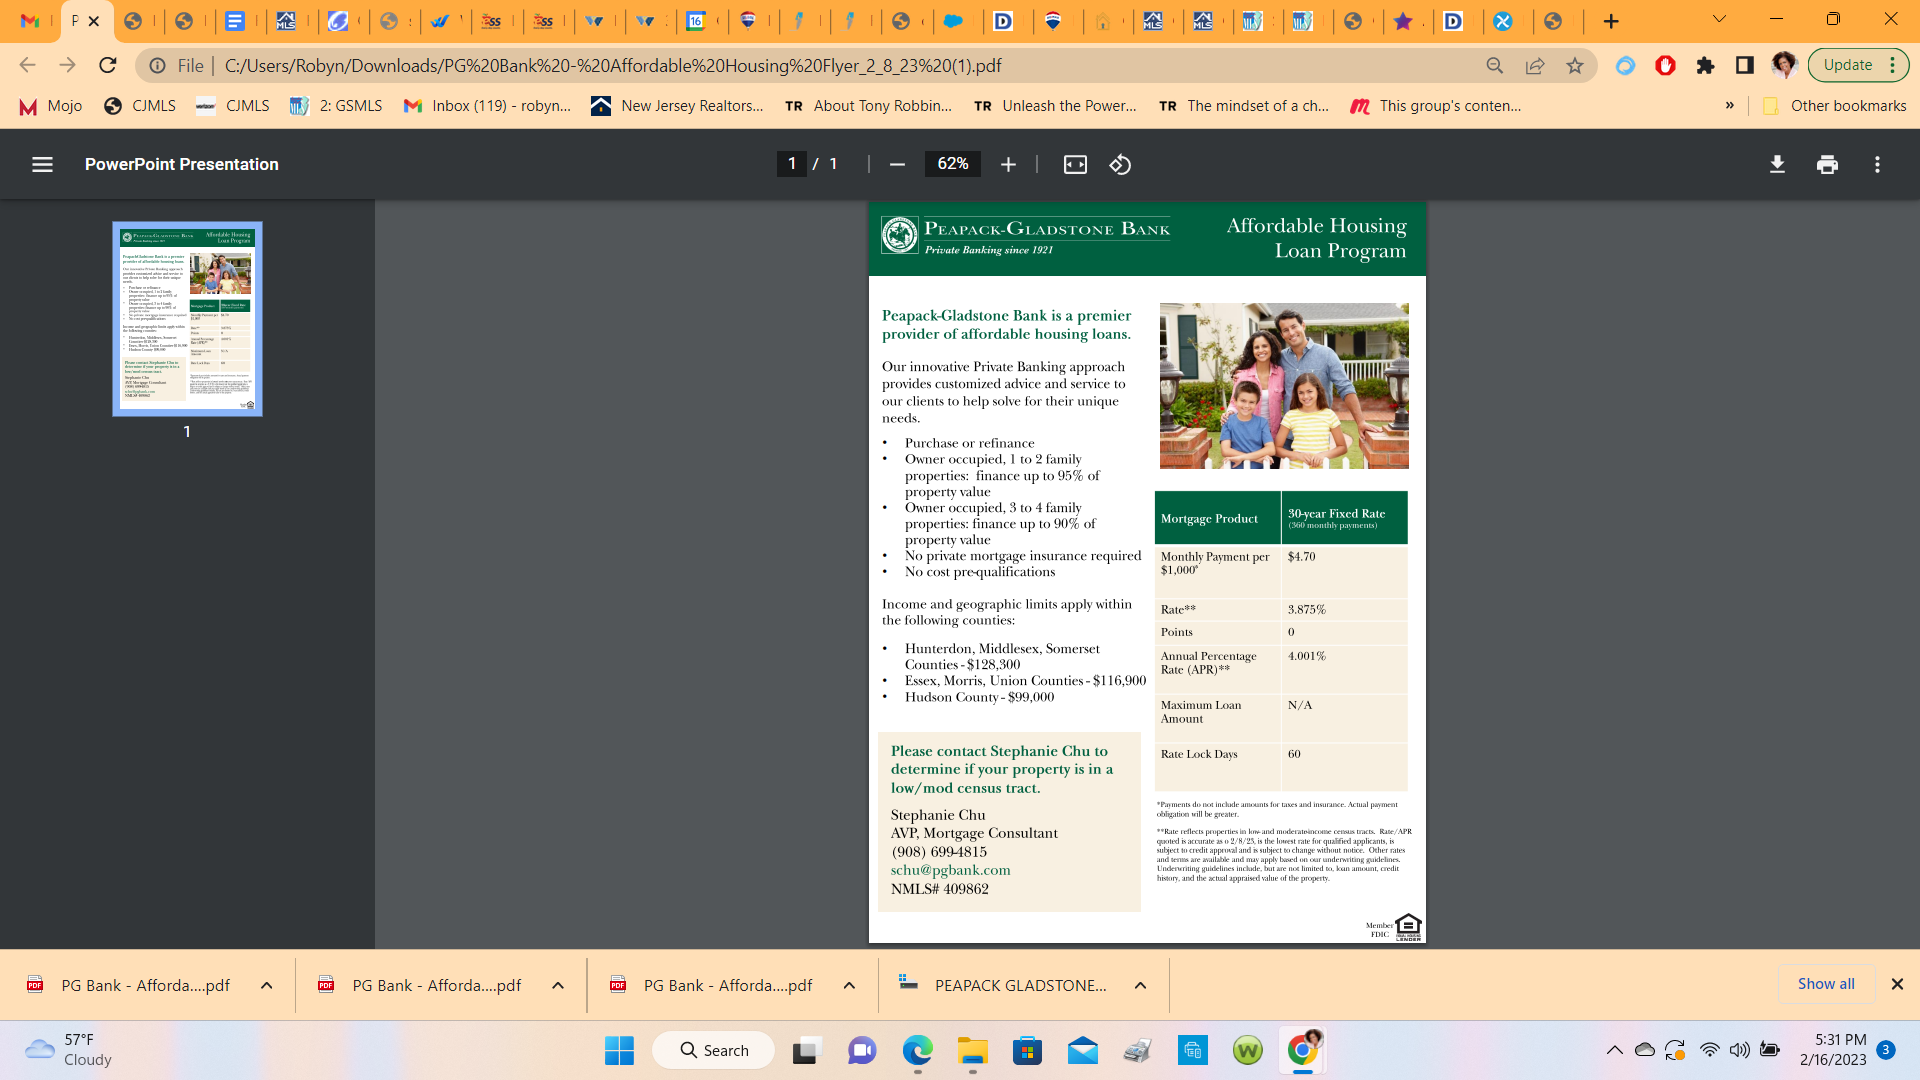This screenshot has width=1920, height=1080.
Task: Open the PDF viewer more actions menu
Action: click(1877, 164)
